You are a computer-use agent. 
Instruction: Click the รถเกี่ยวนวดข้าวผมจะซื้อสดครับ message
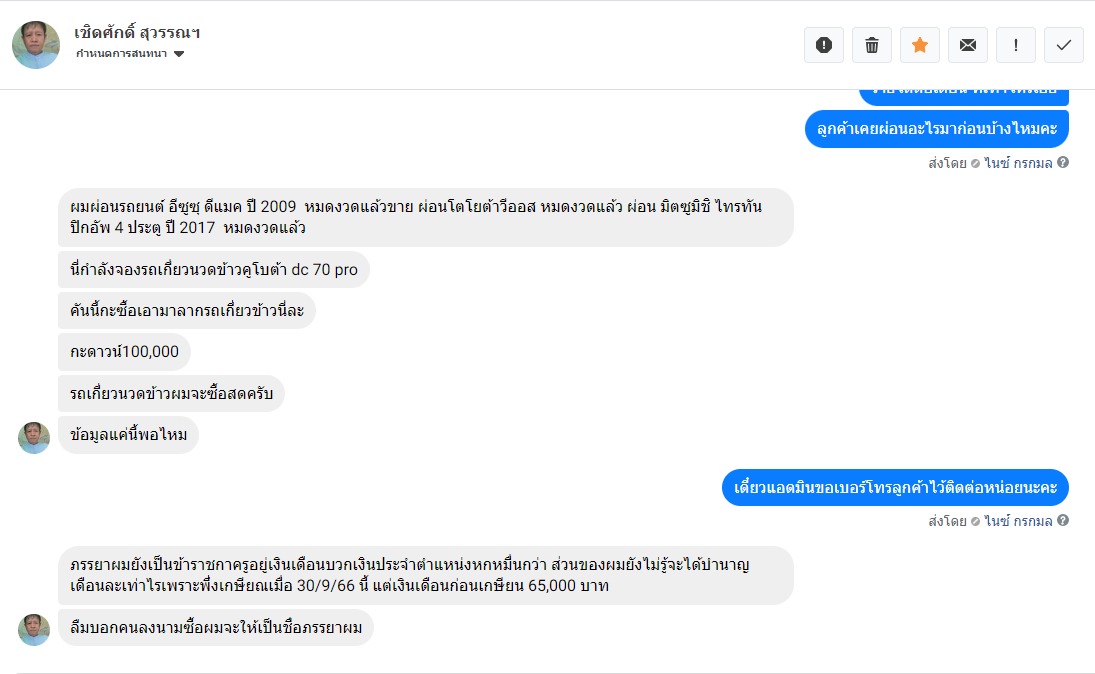coord(171,394)
